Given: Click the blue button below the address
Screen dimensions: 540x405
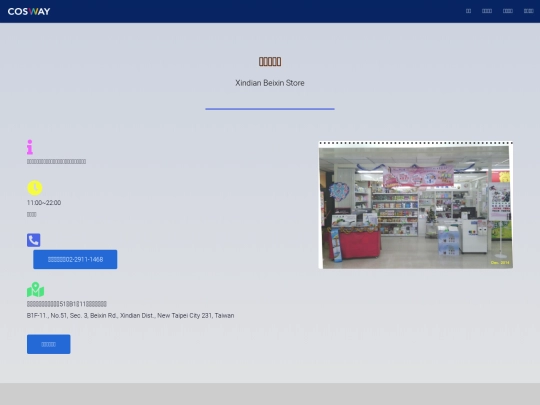Looking at the screenshot, I should click(x=49, y=344).
